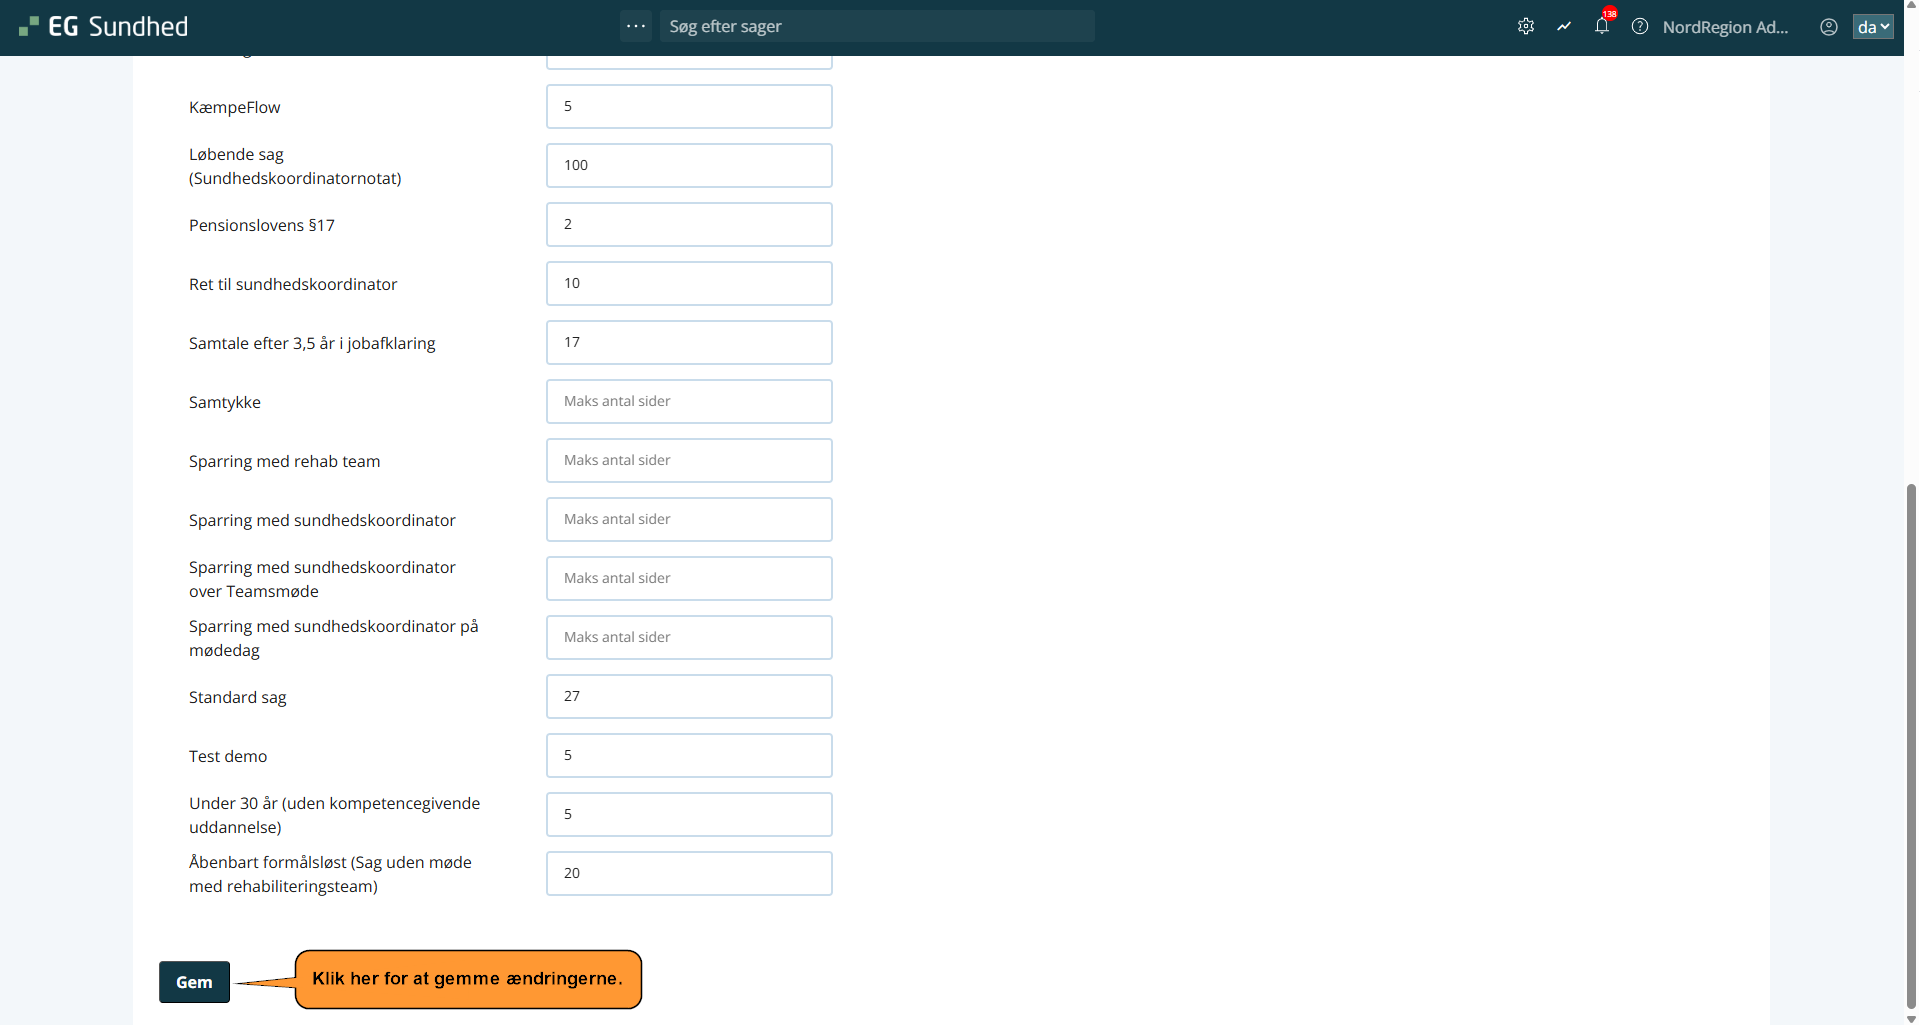Select the Løbende sag field containing 100
Image resolution: width=1920 pixels, height=1025 pixels.
(689, 165)
